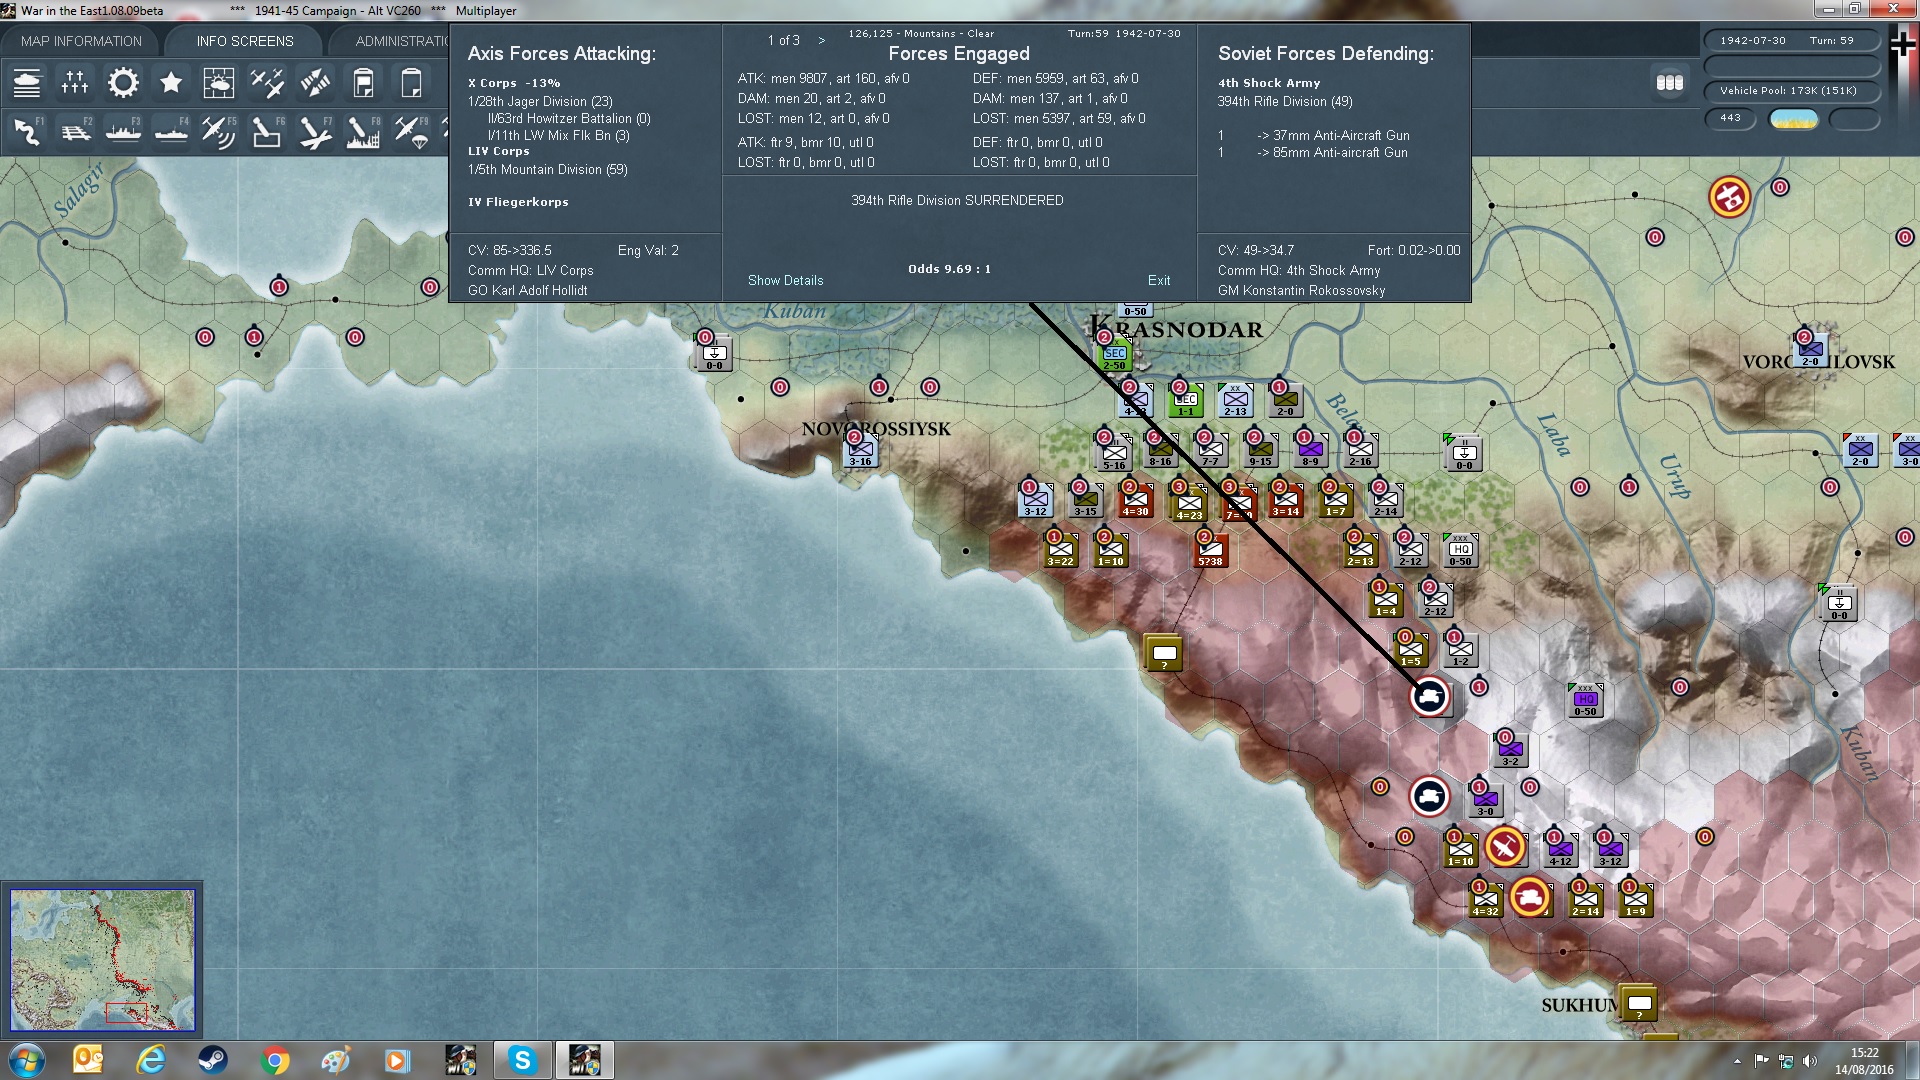
Task: Click the production gear icon
Action: pos(123,83)
